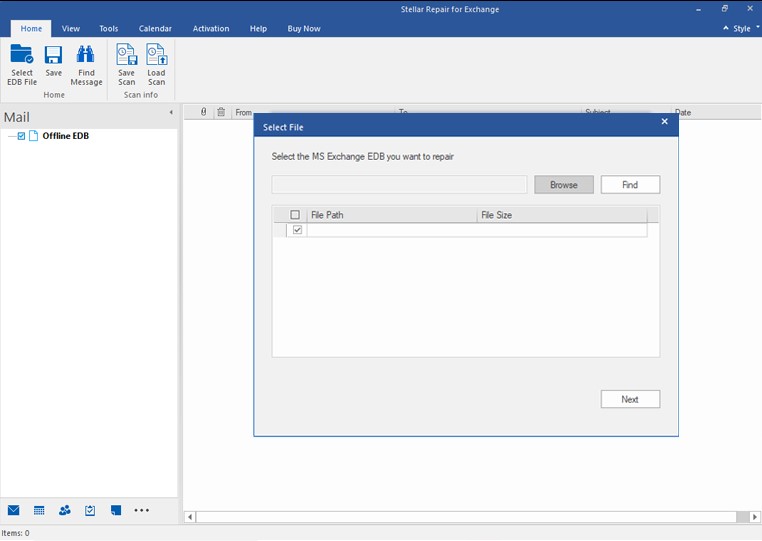The height and width of the screenshot is (541, 762).
Task: Click the Browse button
Action: (x=564, y=185)
